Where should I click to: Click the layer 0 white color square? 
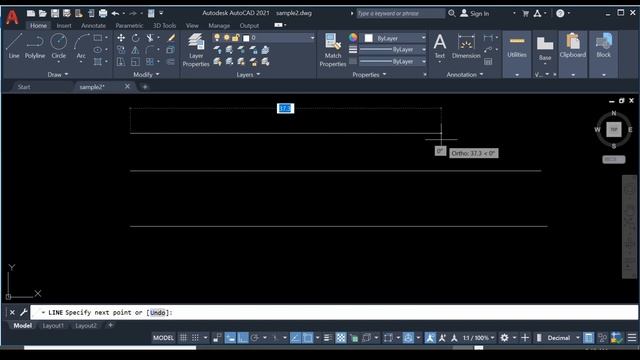coord(246,38)
